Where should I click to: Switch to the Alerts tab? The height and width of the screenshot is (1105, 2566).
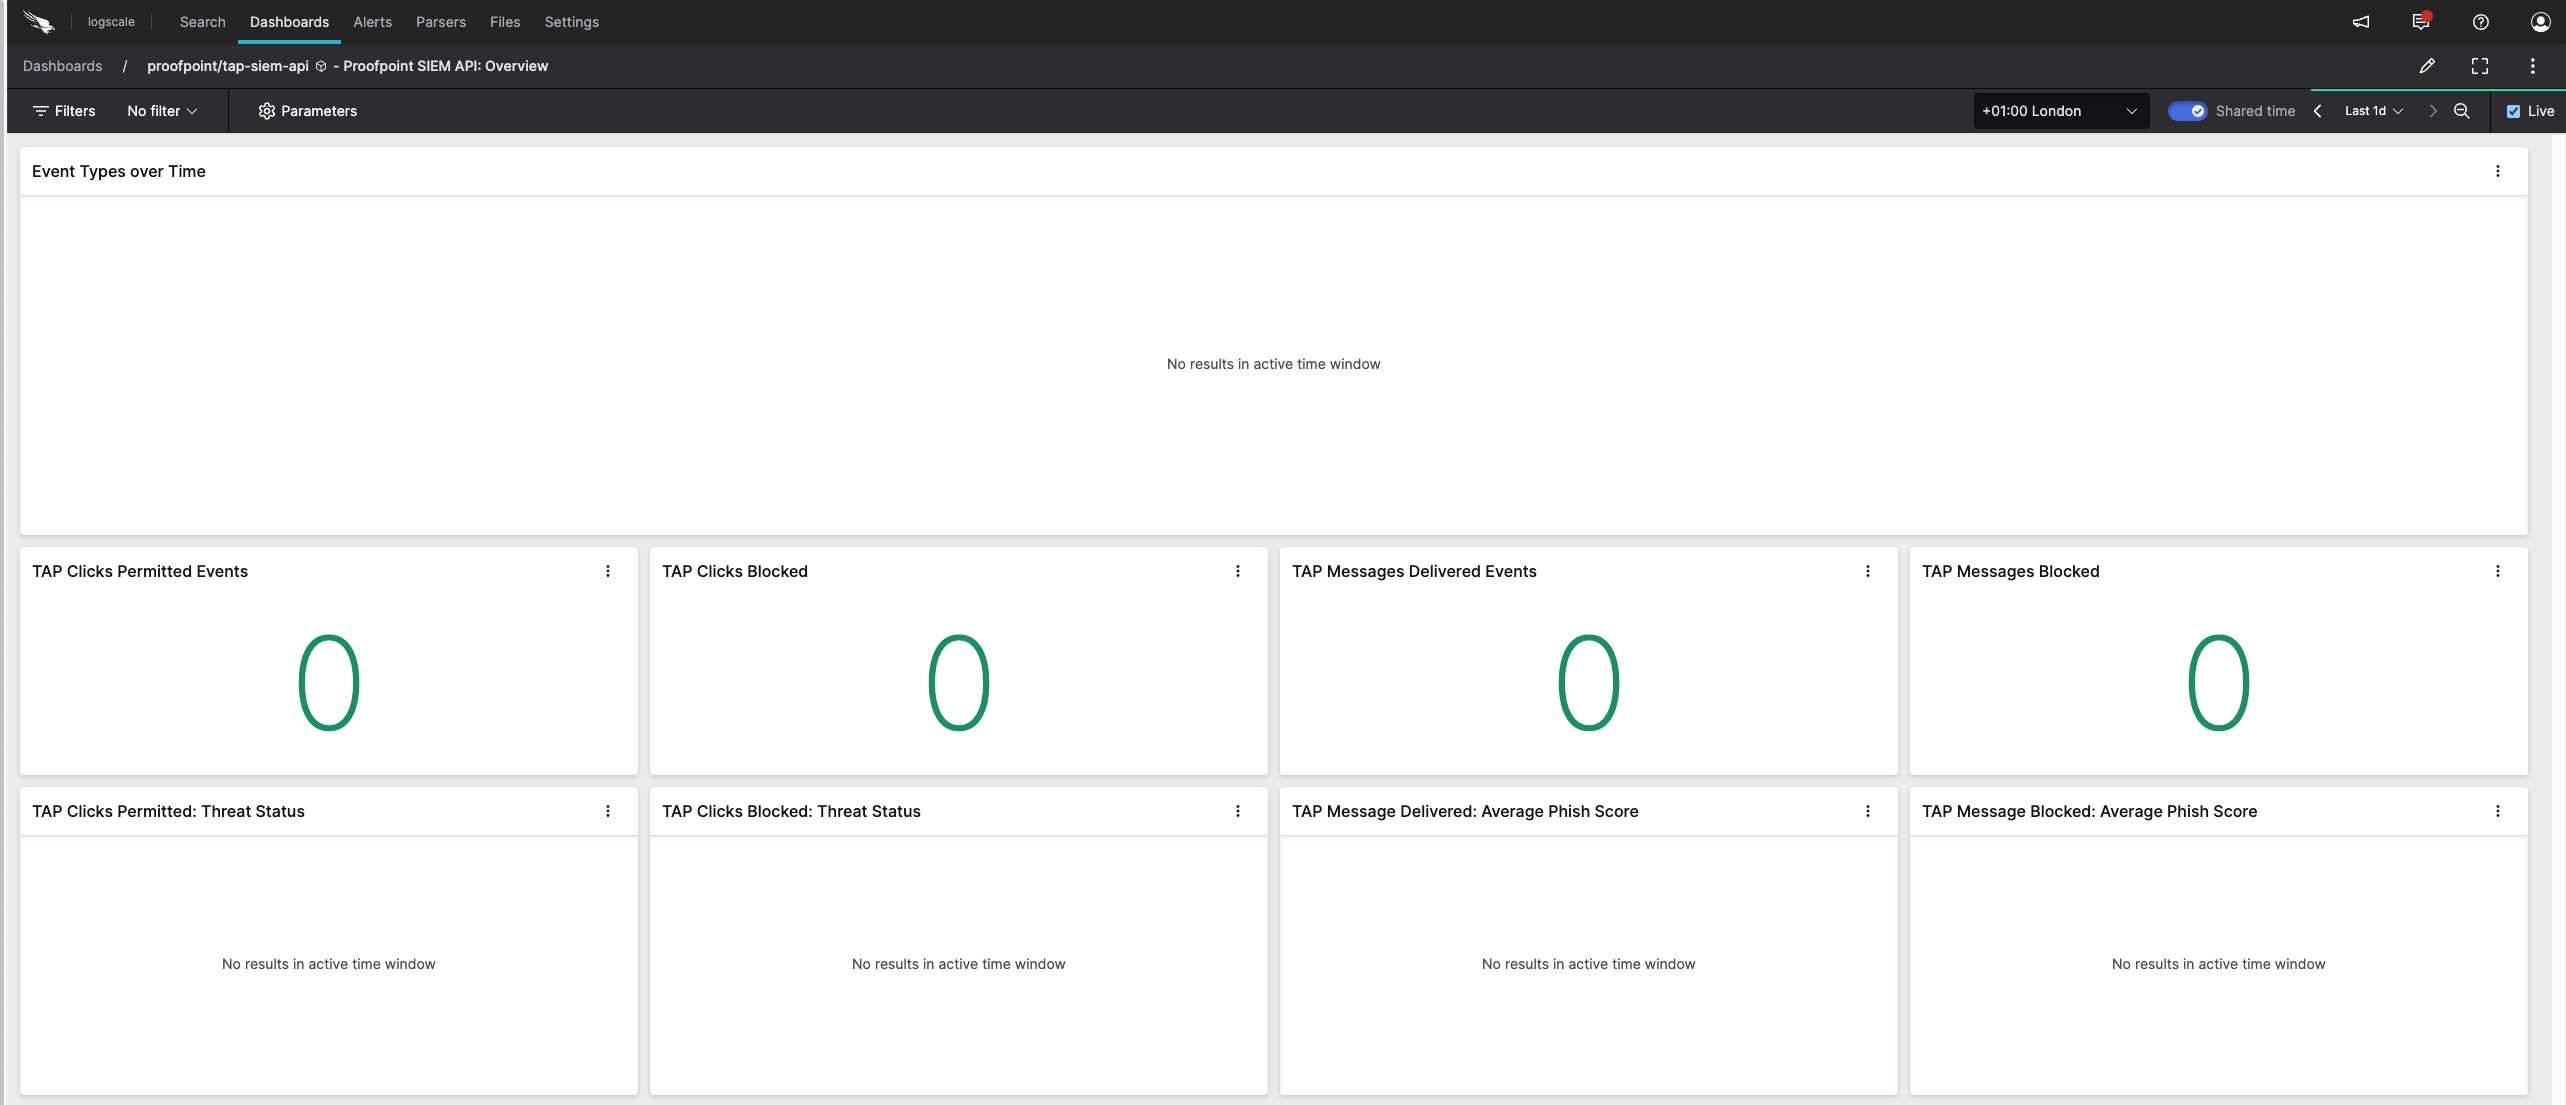372,22
